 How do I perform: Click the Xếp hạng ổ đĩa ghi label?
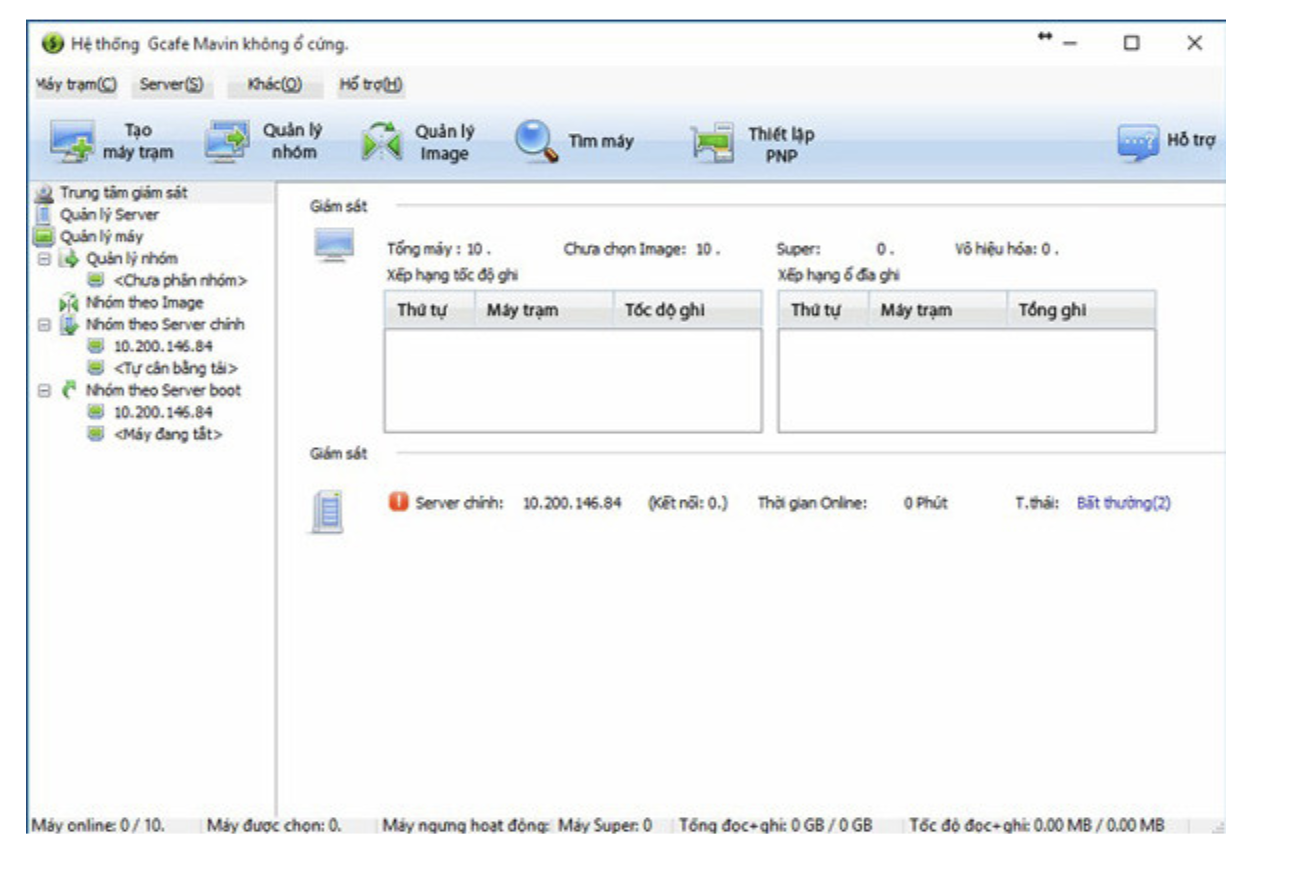(x=838, y=275)
